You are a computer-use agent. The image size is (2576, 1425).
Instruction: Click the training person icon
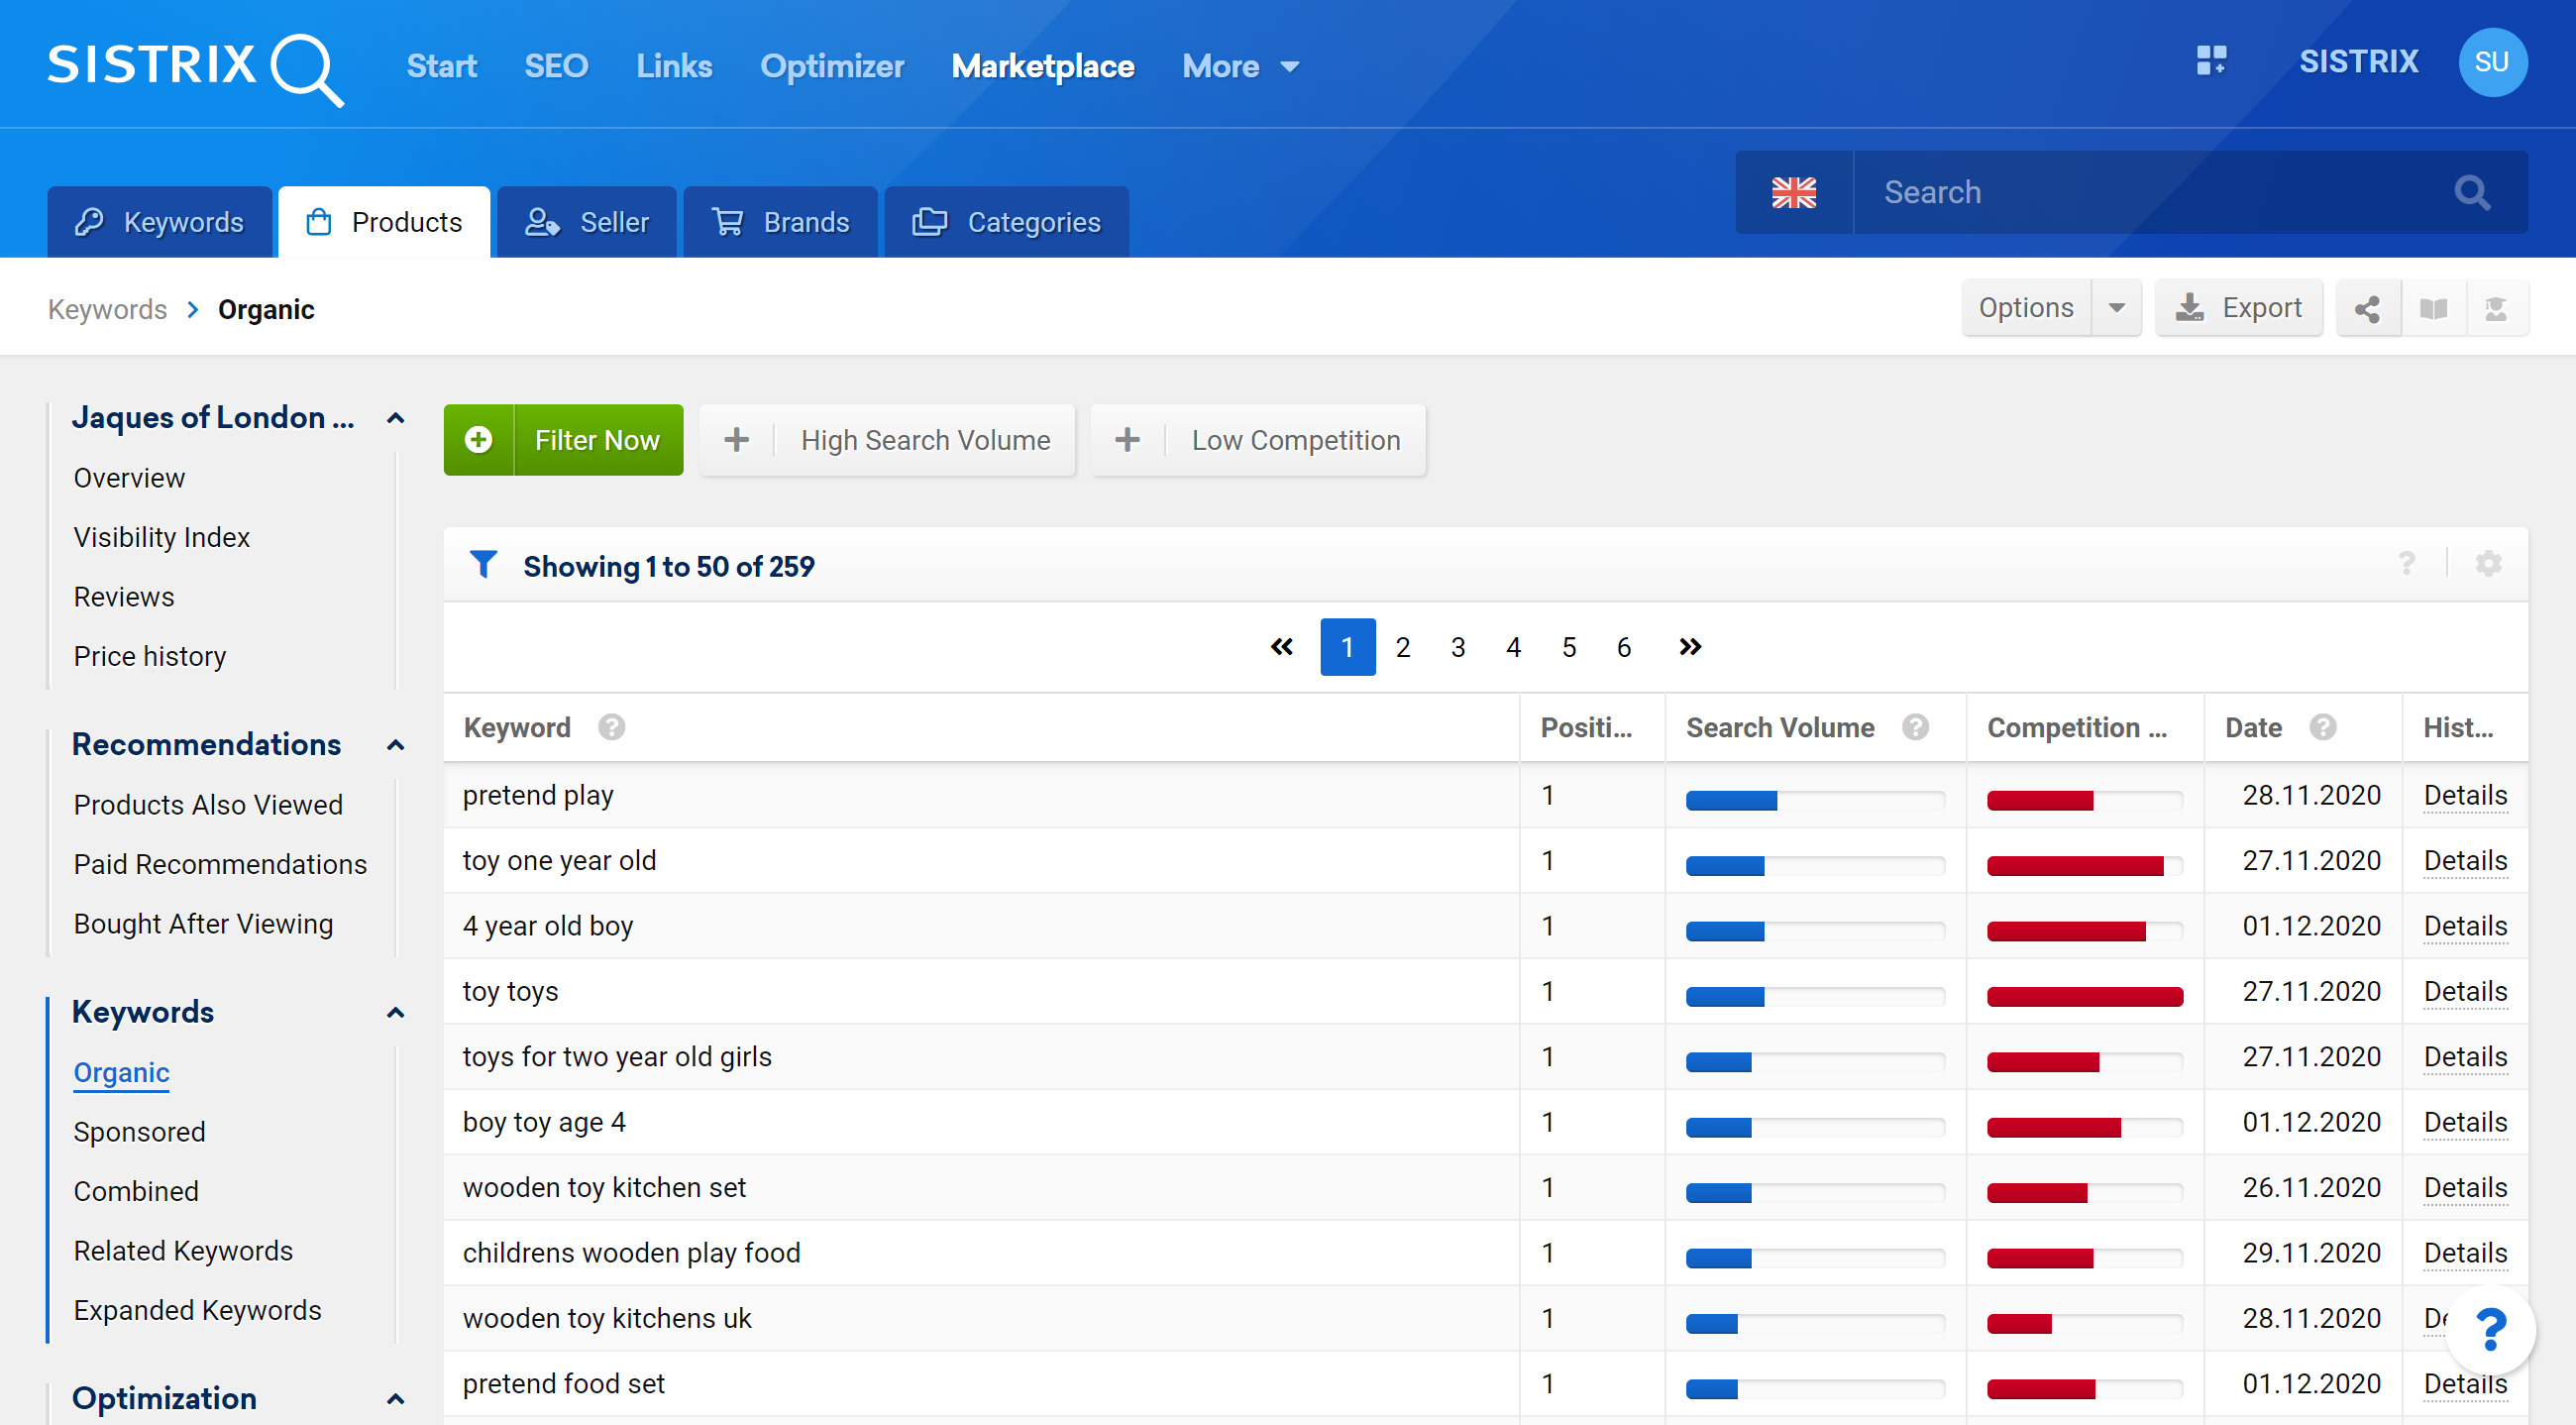[2496, 309]
